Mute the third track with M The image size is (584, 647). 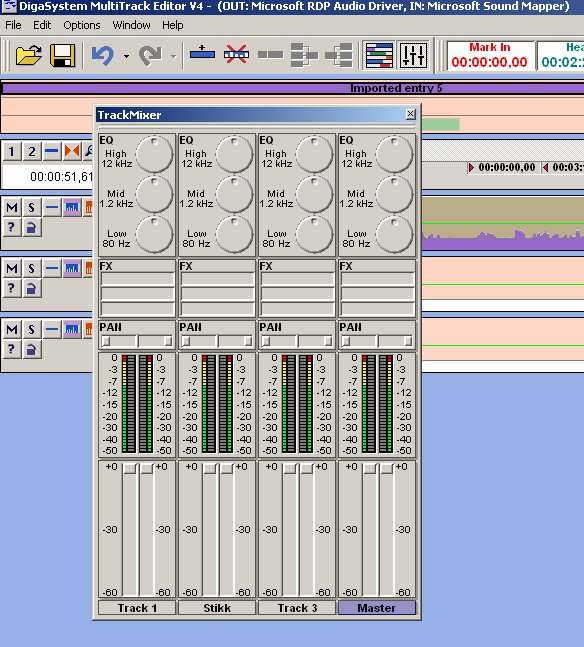pos(12,329)
